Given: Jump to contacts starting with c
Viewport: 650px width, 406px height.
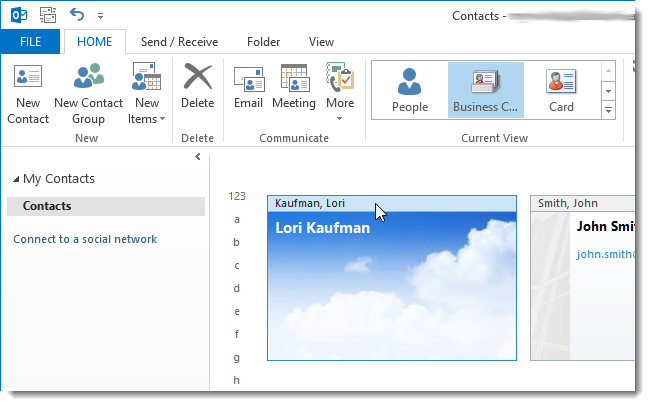Looking at the screenshot, I should click(x=237, y=265).
